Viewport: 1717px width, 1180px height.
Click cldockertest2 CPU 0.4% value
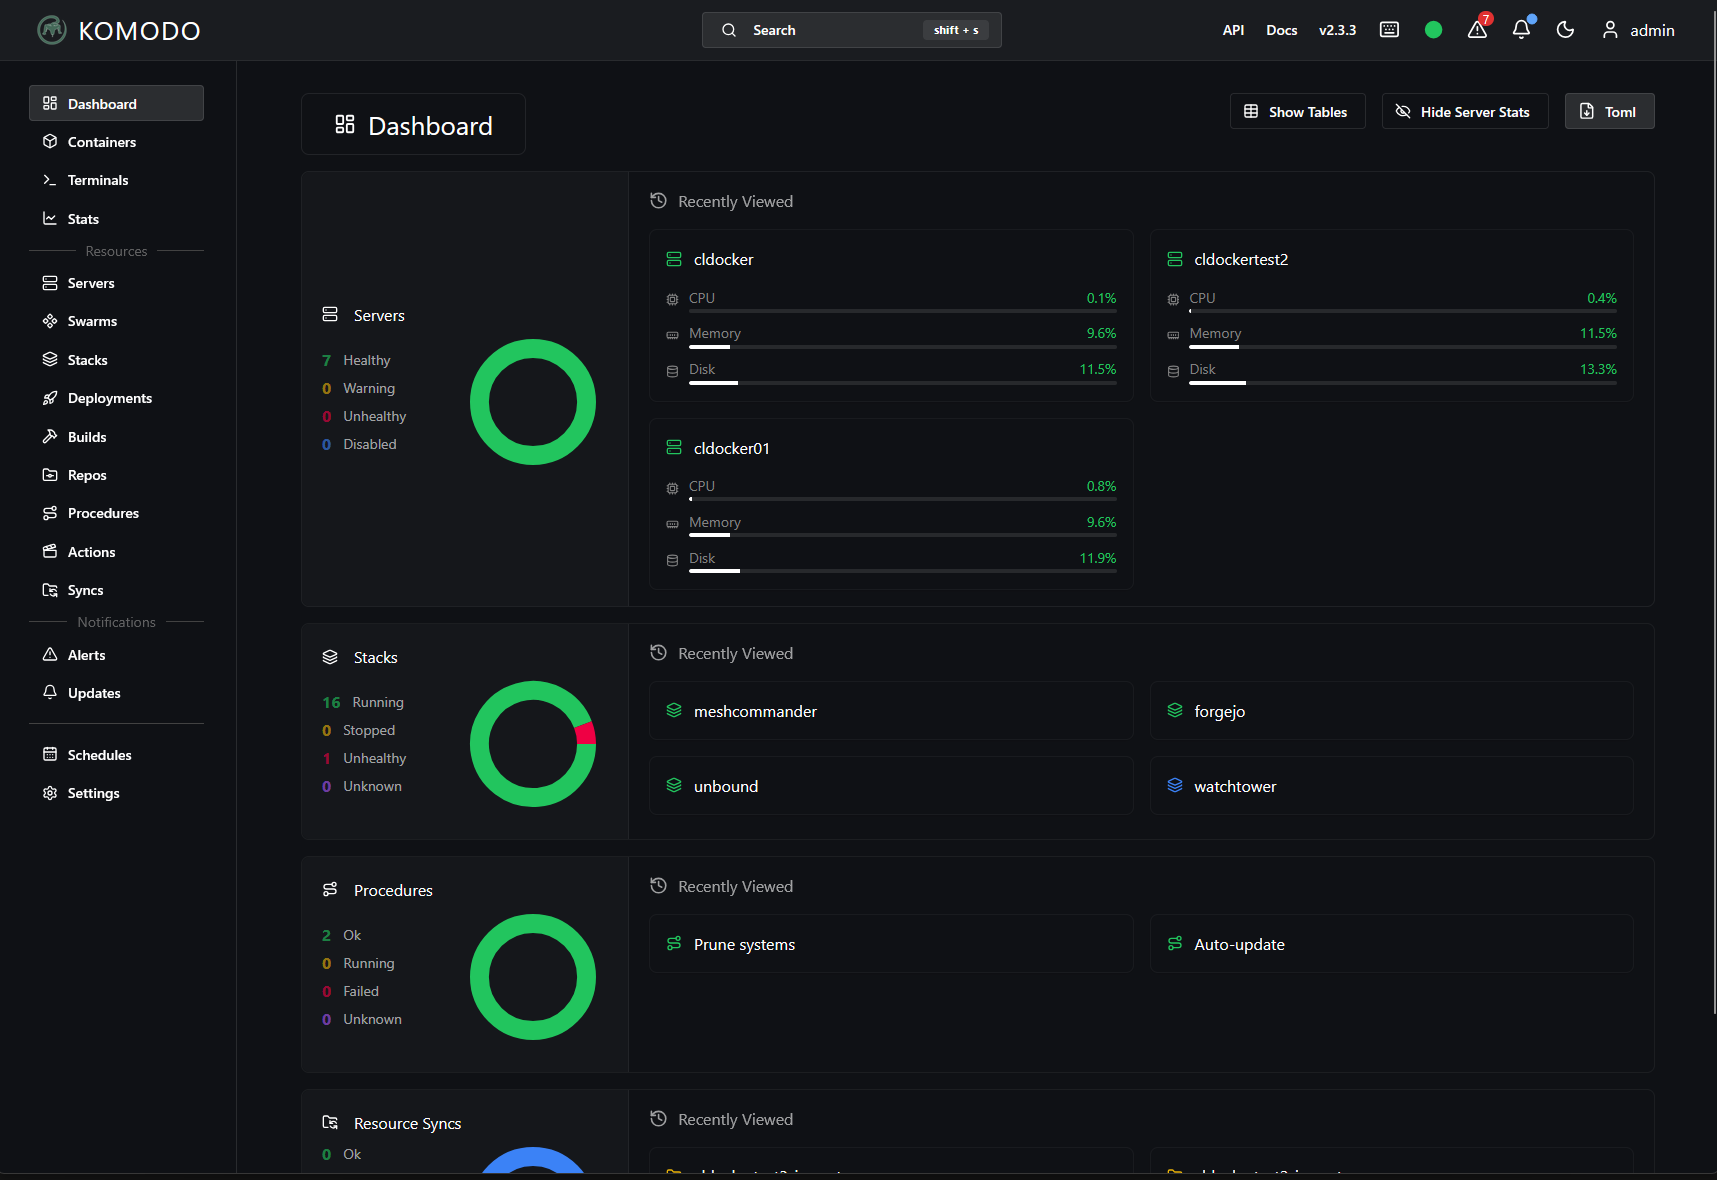pyautogui.click(x=1602, y=298)
